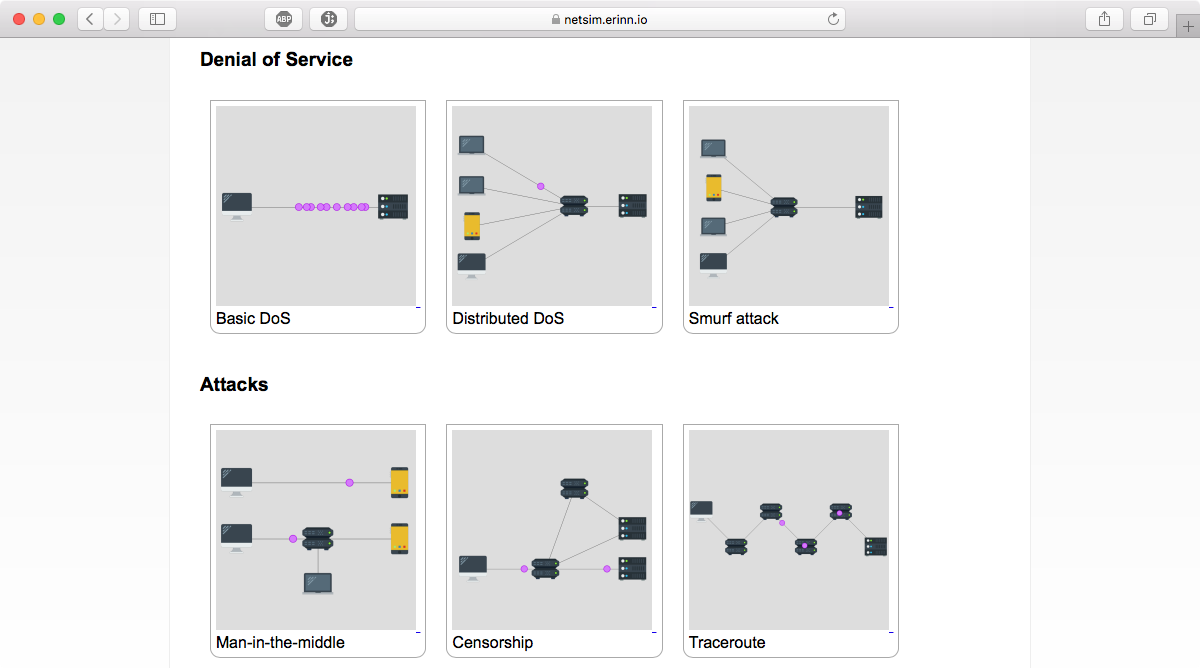Open the Distributed DoS level thumbnail
1200x668 pixels.
(x=552, y=206)
